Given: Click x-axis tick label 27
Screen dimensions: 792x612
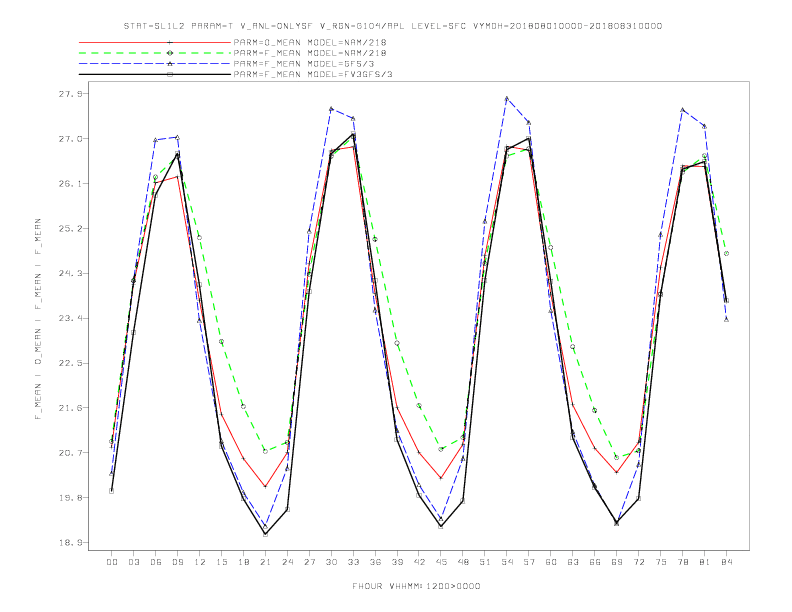Looking at the screenshot, I should [309, 562].
